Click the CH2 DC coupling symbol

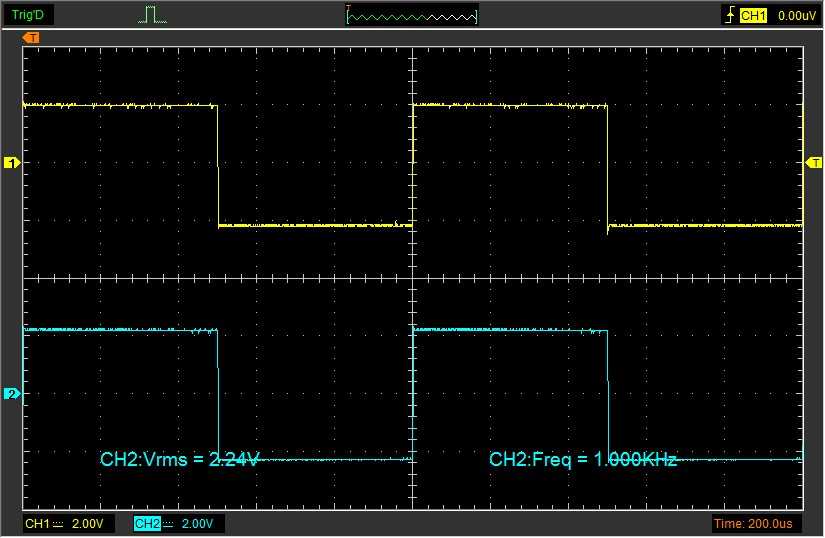click(x=168, y=524)
